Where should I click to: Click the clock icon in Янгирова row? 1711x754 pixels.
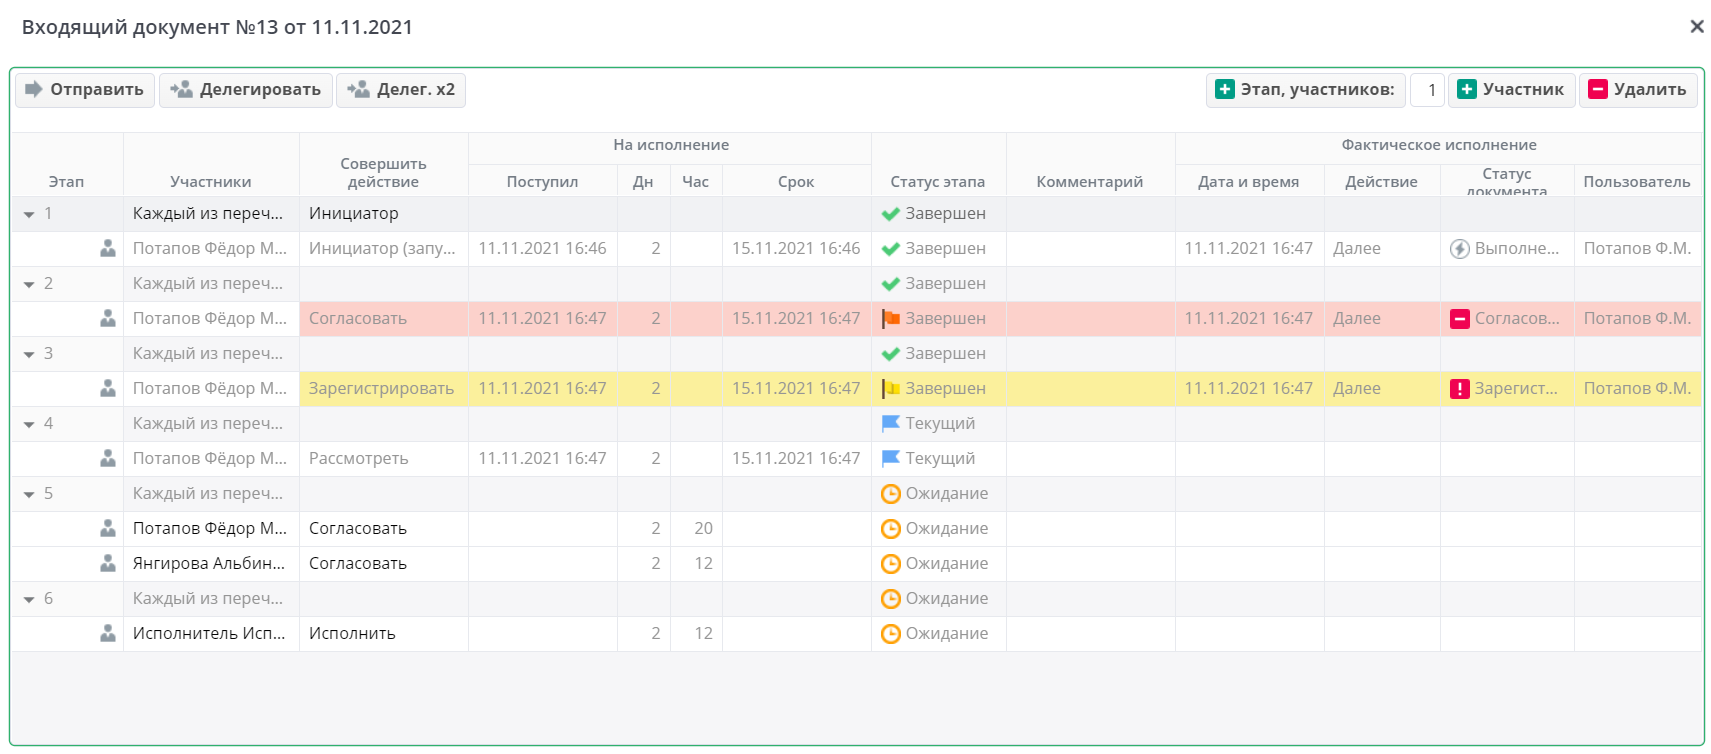(891, 564)
